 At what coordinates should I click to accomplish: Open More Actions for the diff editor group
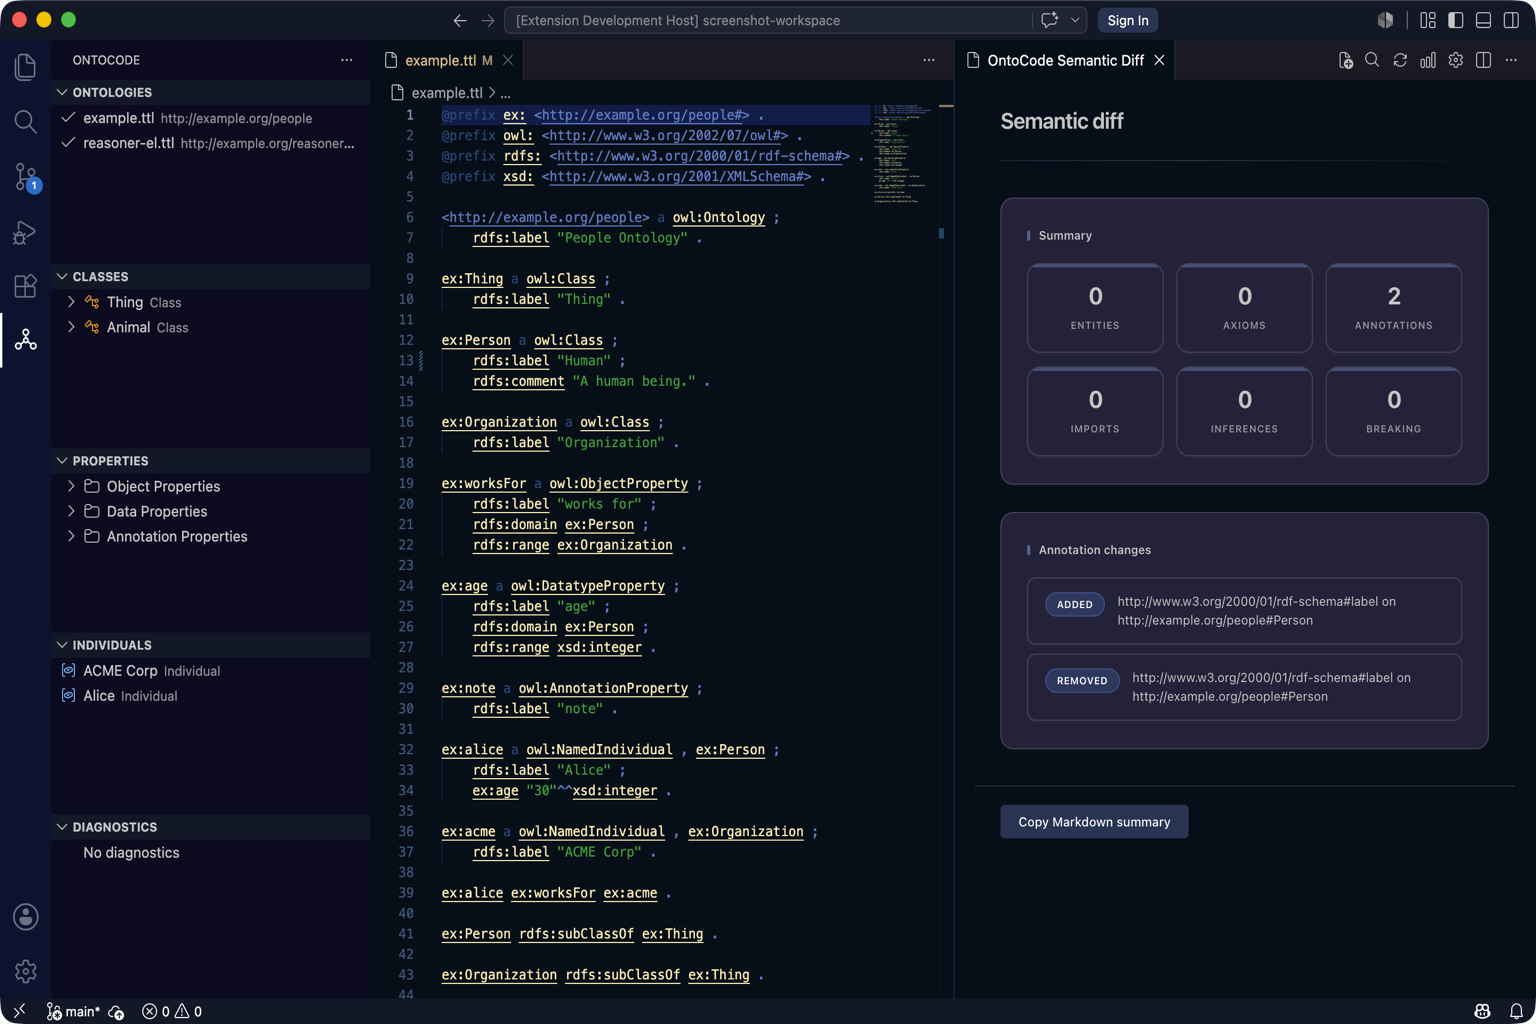tap(1512, 61)
